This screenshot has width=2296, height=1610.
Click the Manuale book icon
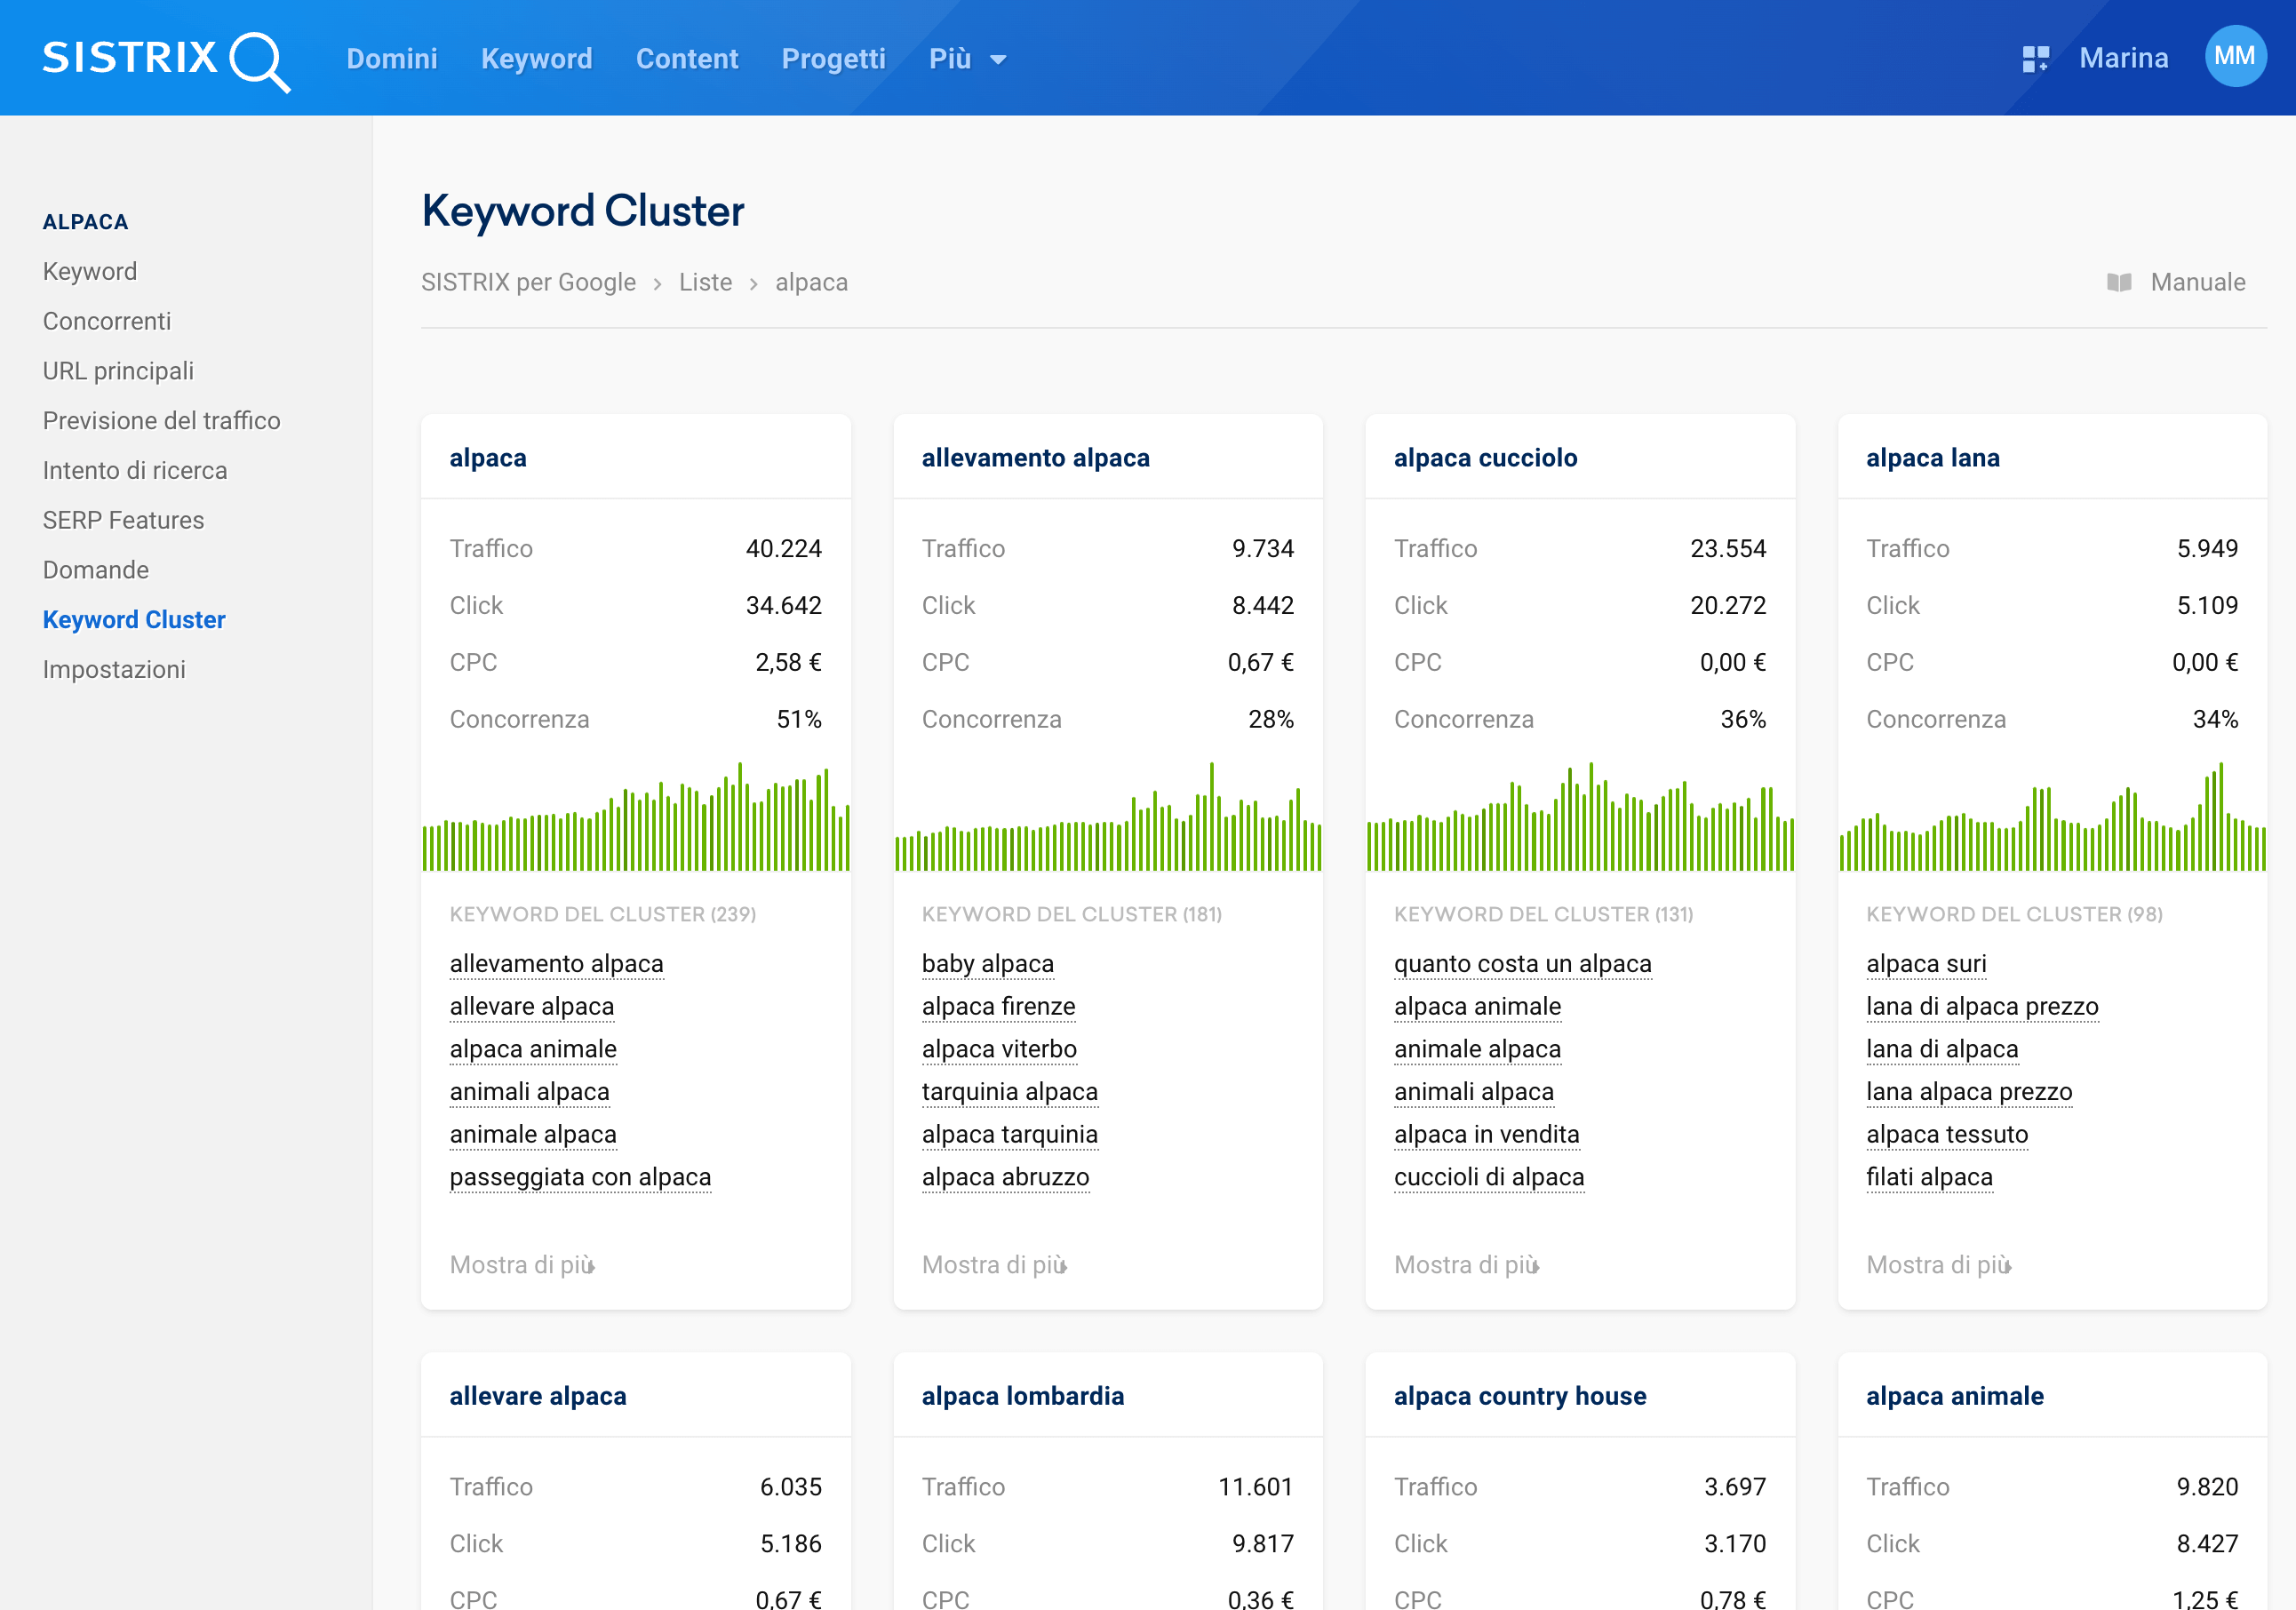(2118, 283)
